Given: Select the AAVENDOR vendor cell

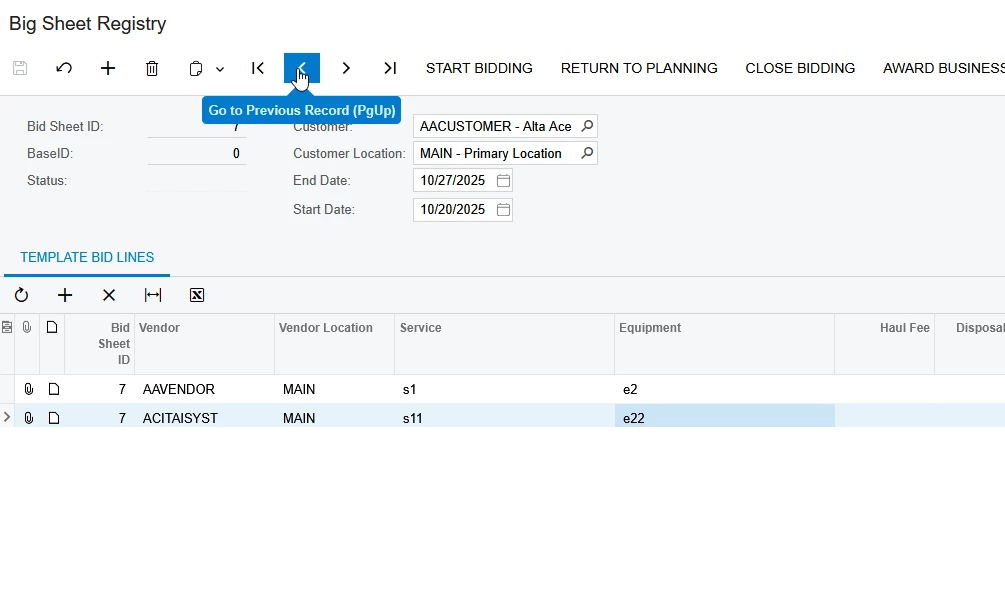Looking at the screenshot, I should [x=204, y=389].
